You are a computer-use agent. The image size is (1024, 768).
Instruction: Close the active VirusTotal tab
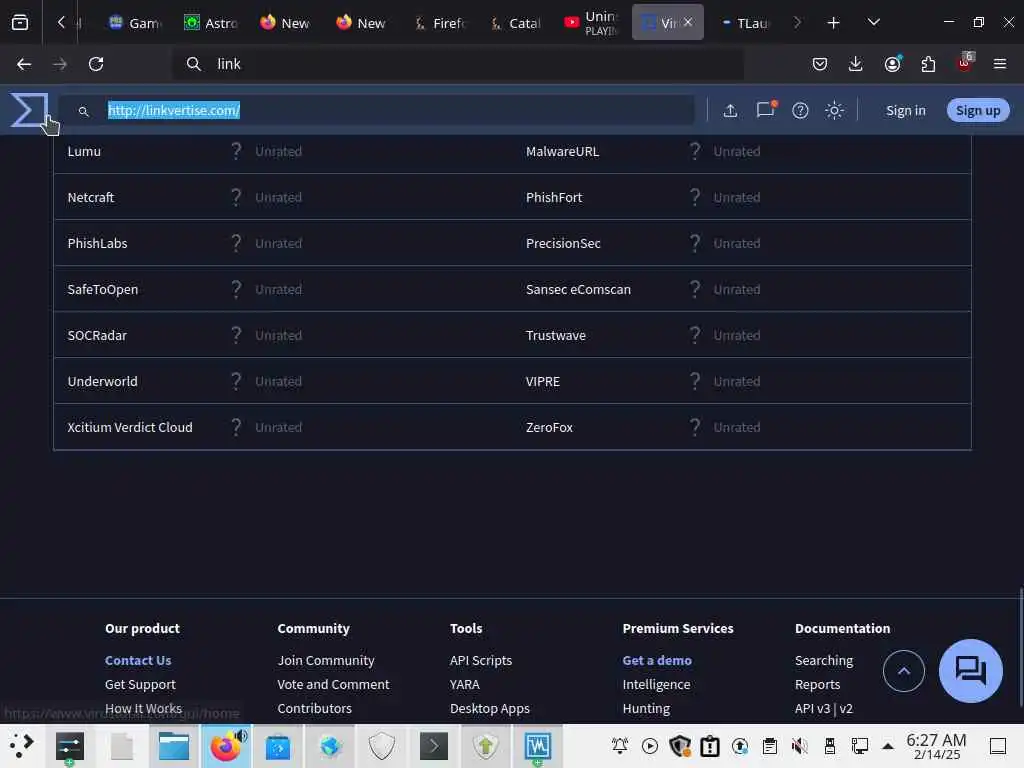coord(688,22)
